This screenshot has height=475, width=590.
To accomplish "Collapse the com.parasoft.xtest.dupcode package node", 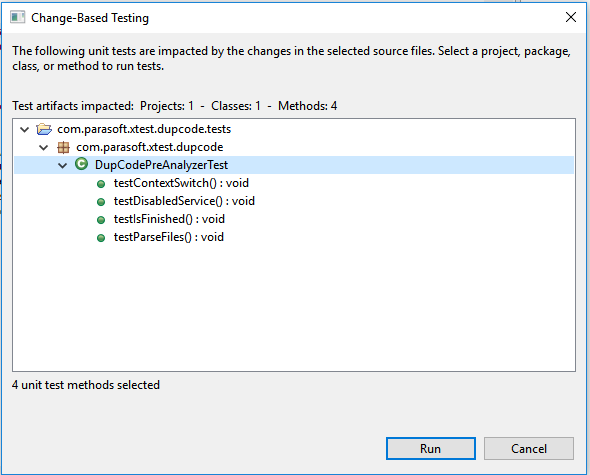I will coord(44,148).
